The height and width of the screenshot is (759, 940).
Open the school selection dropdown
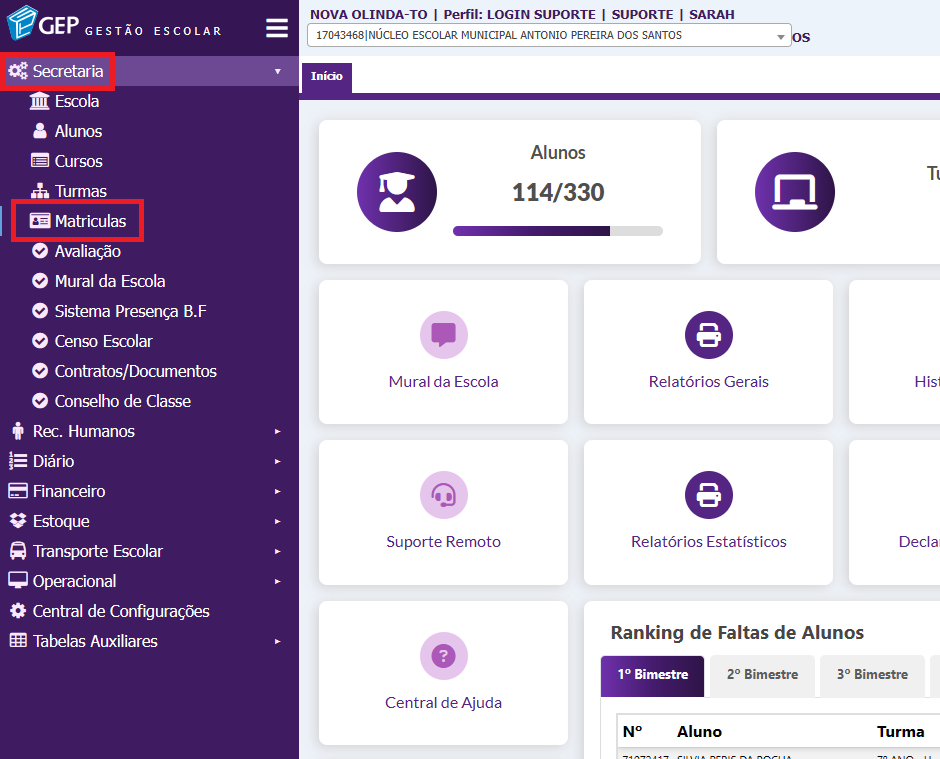pyautogui.click(x=549, y=36)
